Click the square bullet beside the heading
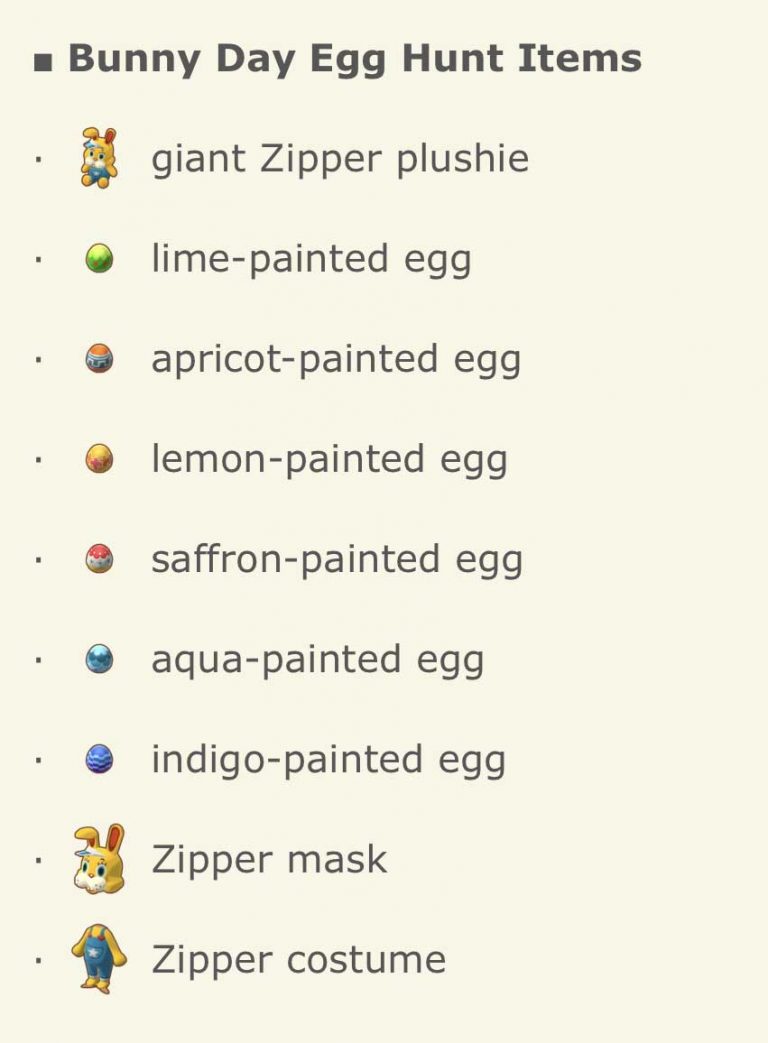This screenshot has width=768, height=1043. pyautogui.click(x=43, y=62)
